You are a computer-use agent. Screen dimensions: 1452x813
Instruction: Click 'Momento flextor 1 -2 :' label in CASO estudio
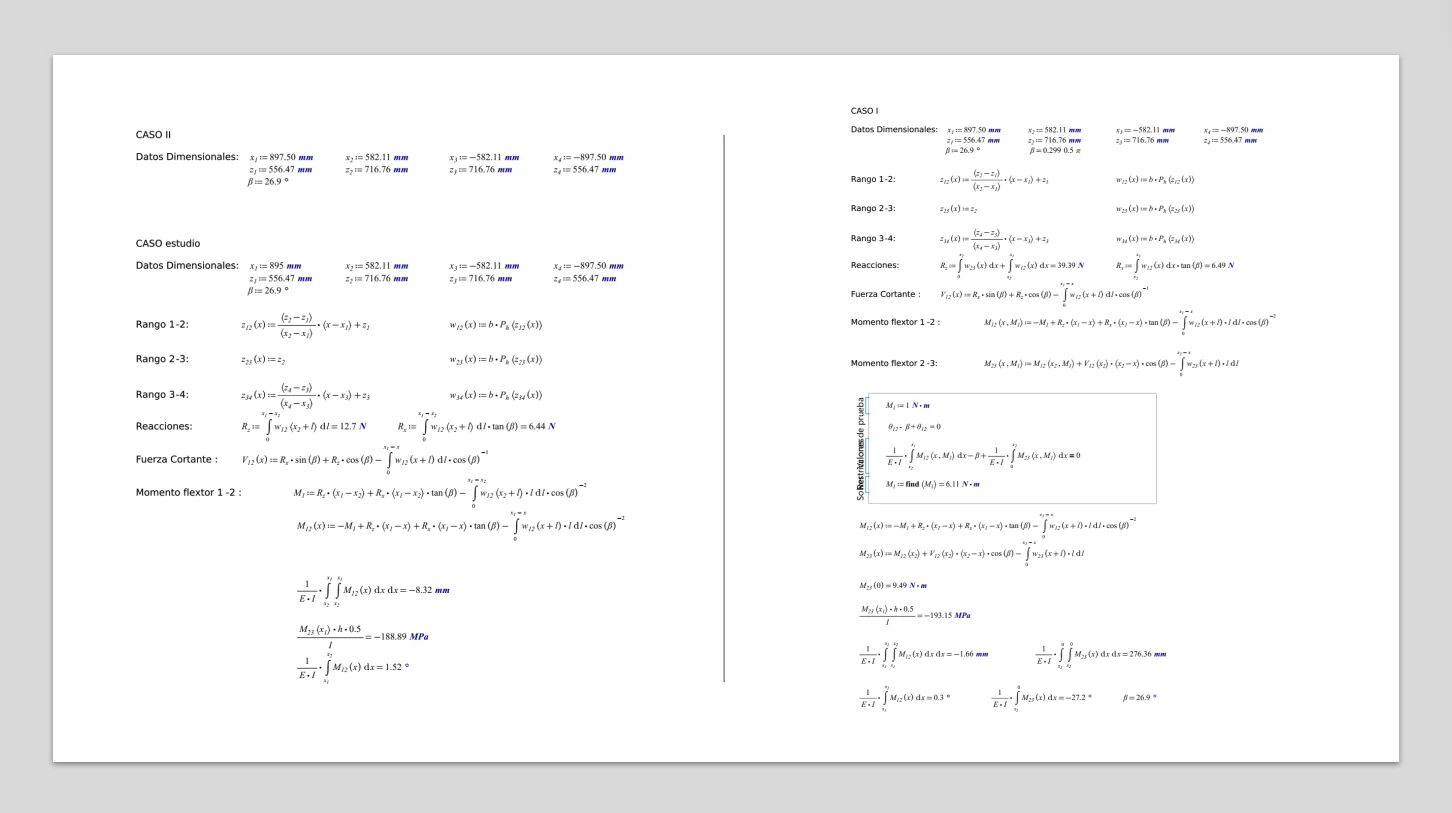189,492
